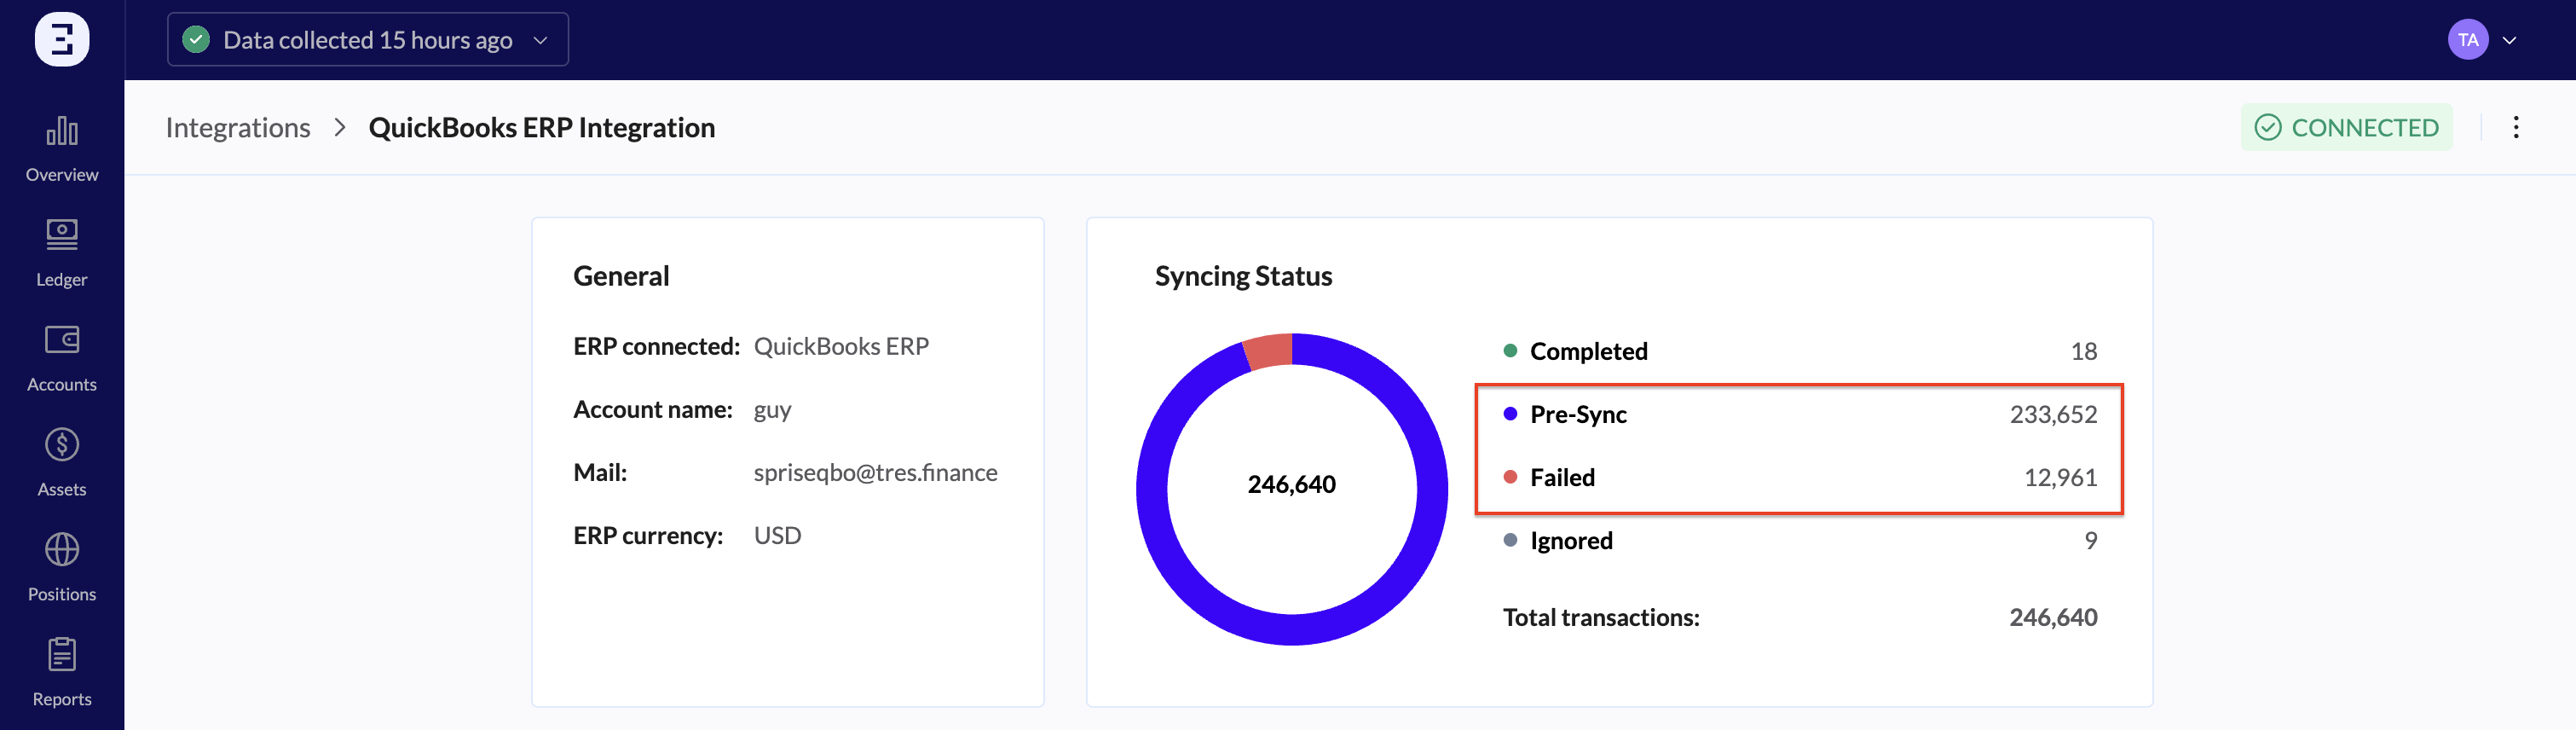This screenshot has width=2576, height=730.
Task: Open the Assets dollar coin icon
Action: (62, 445)
